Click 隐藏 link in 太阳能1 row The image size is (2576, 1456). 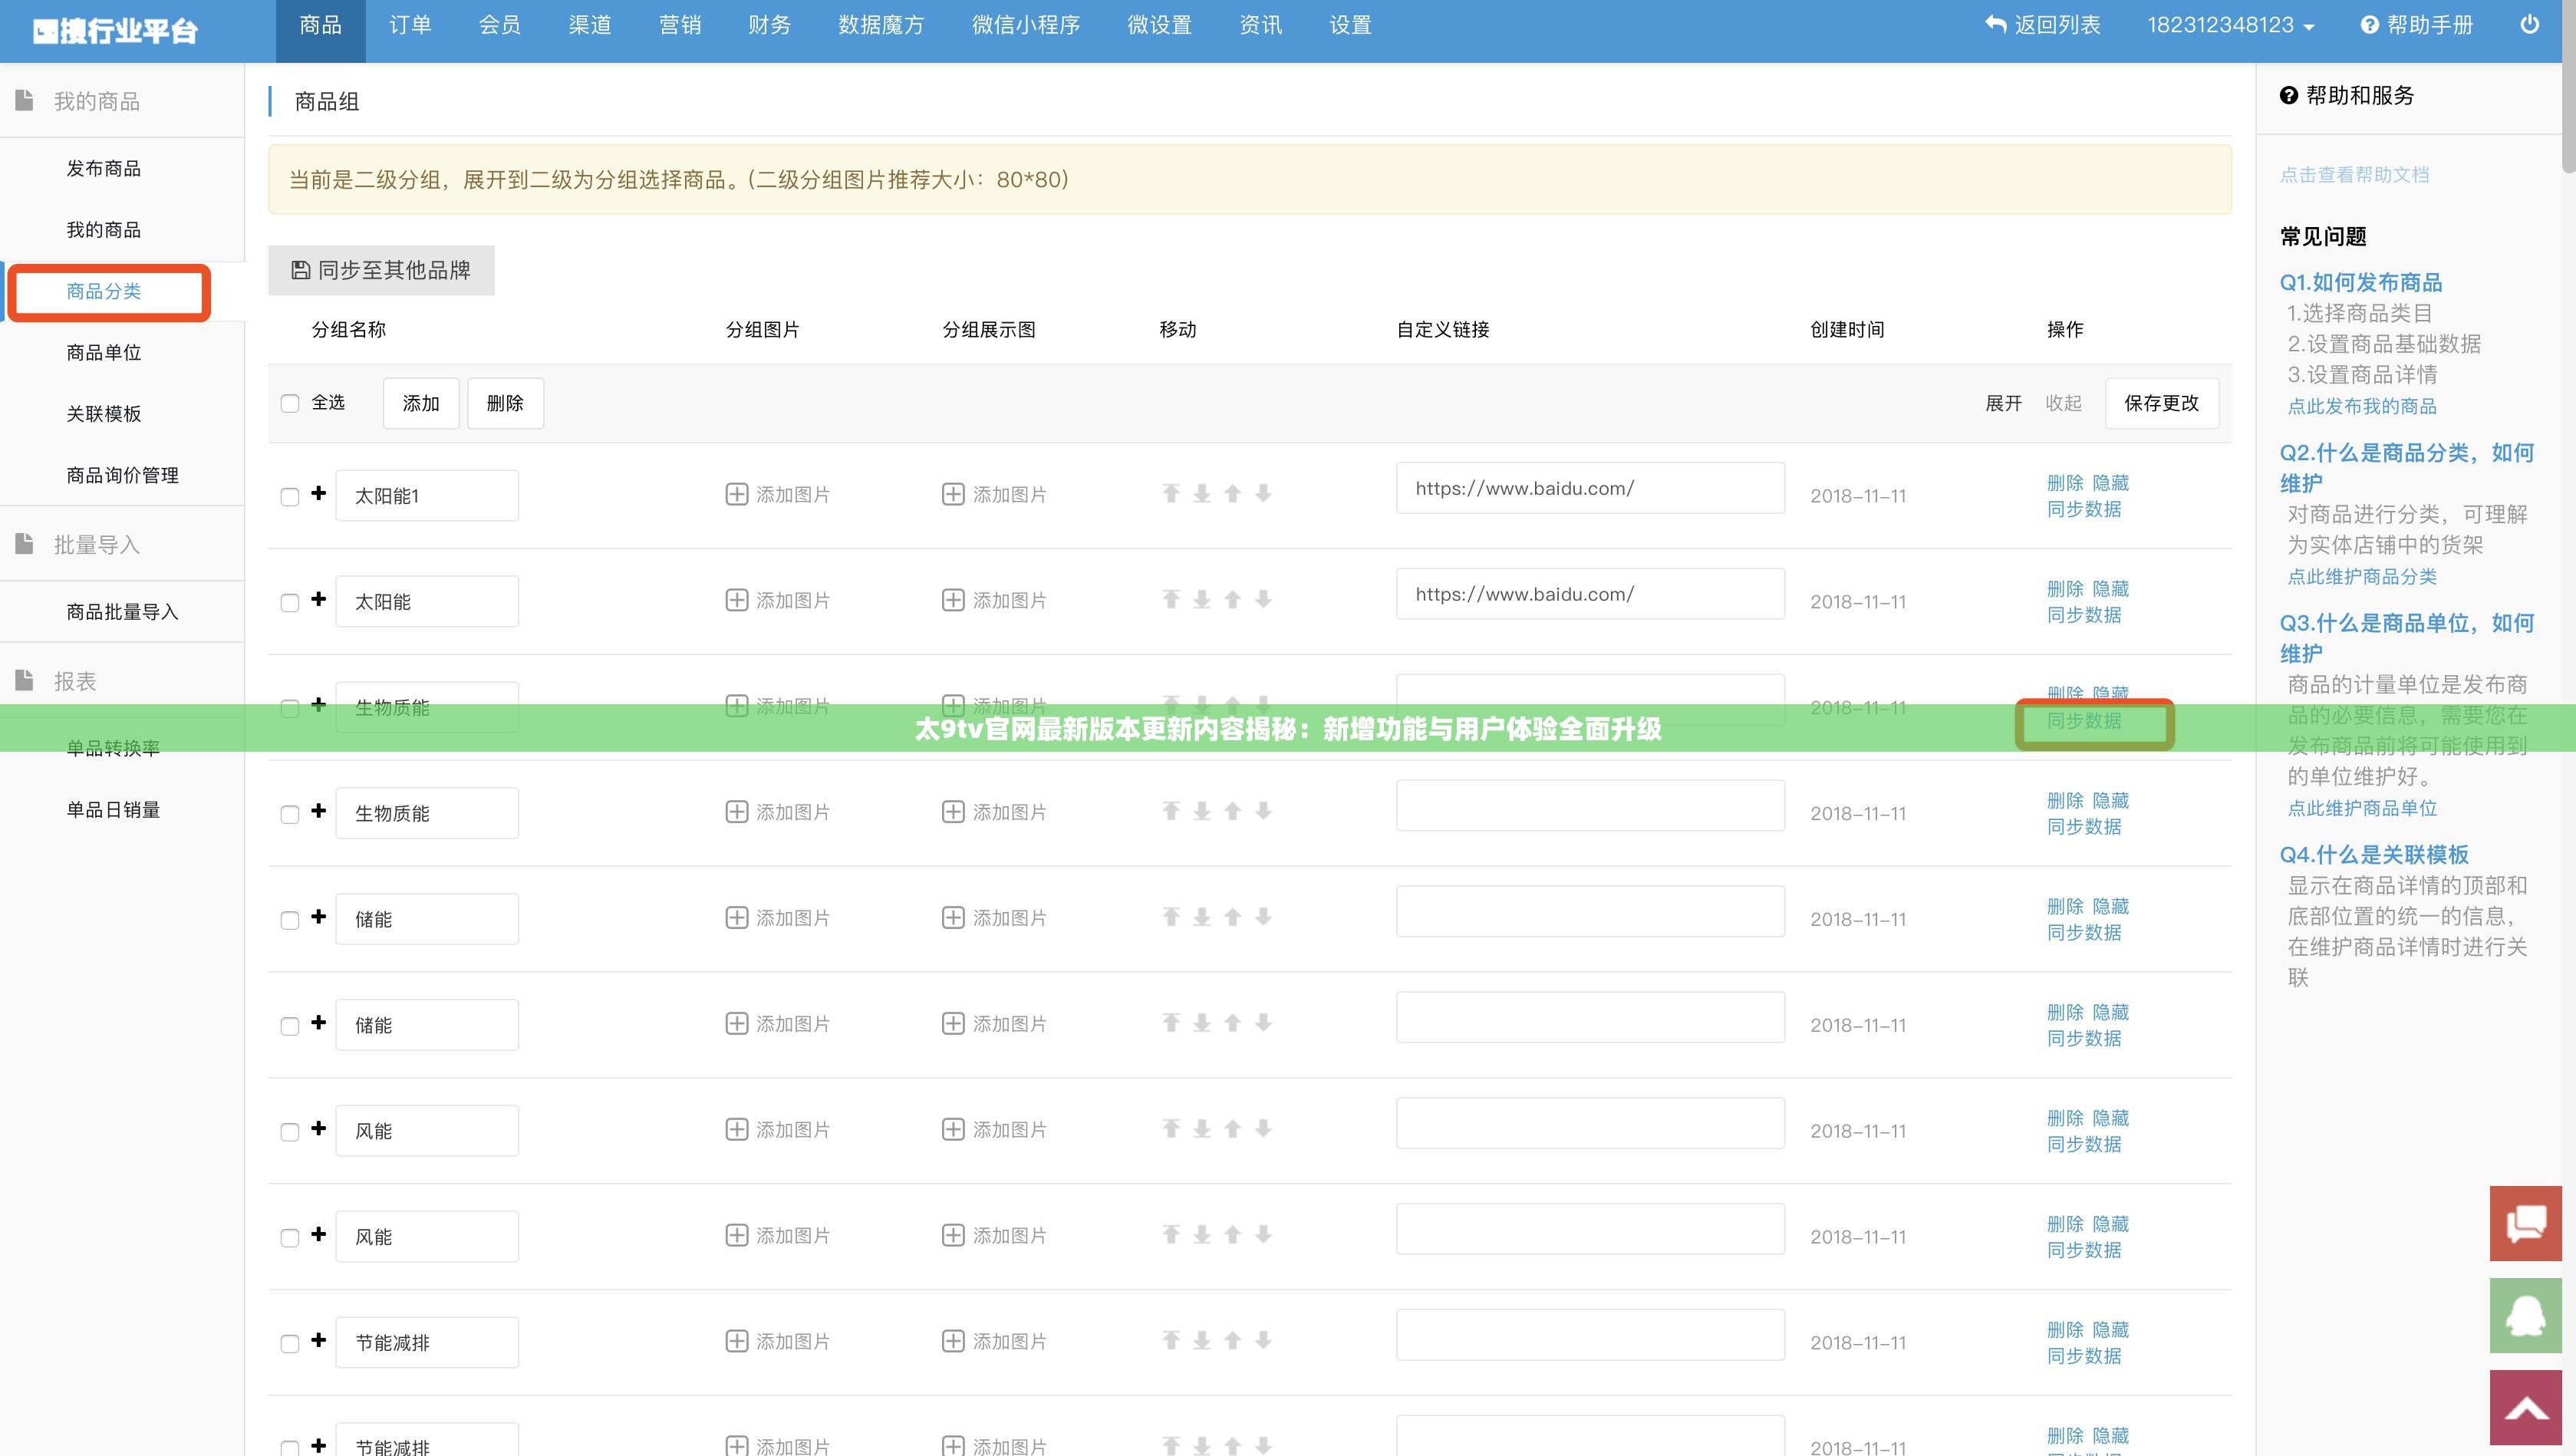(2111, 483)
